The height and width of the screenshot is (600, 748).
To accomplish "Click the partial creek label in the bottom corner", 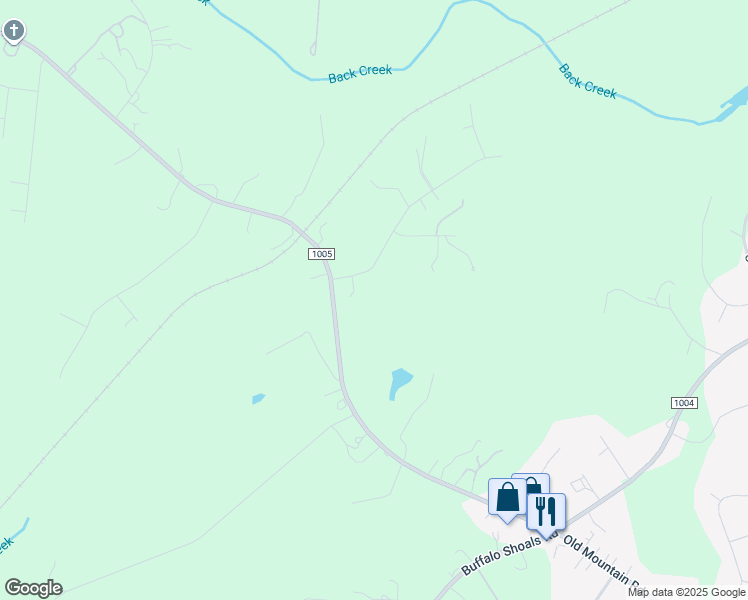I will click(6, 546).
